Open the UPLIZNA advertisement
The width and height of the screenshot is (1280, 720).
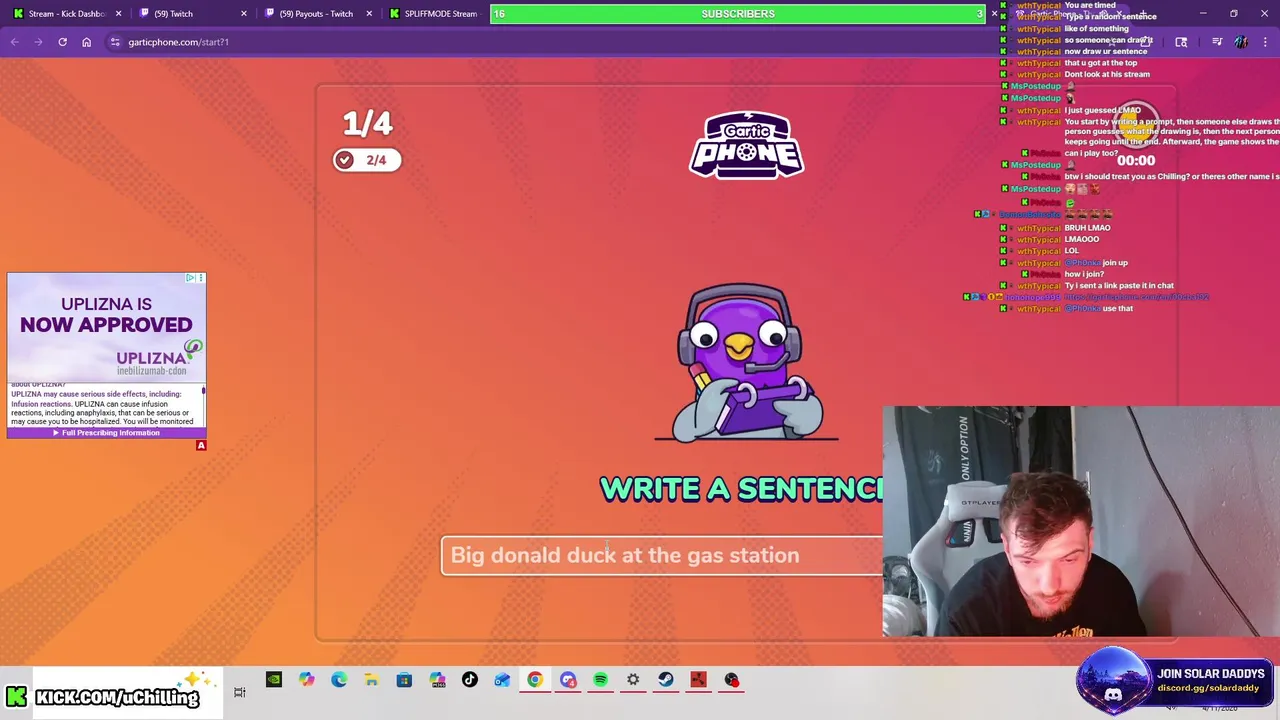click(x=106, y=355)
